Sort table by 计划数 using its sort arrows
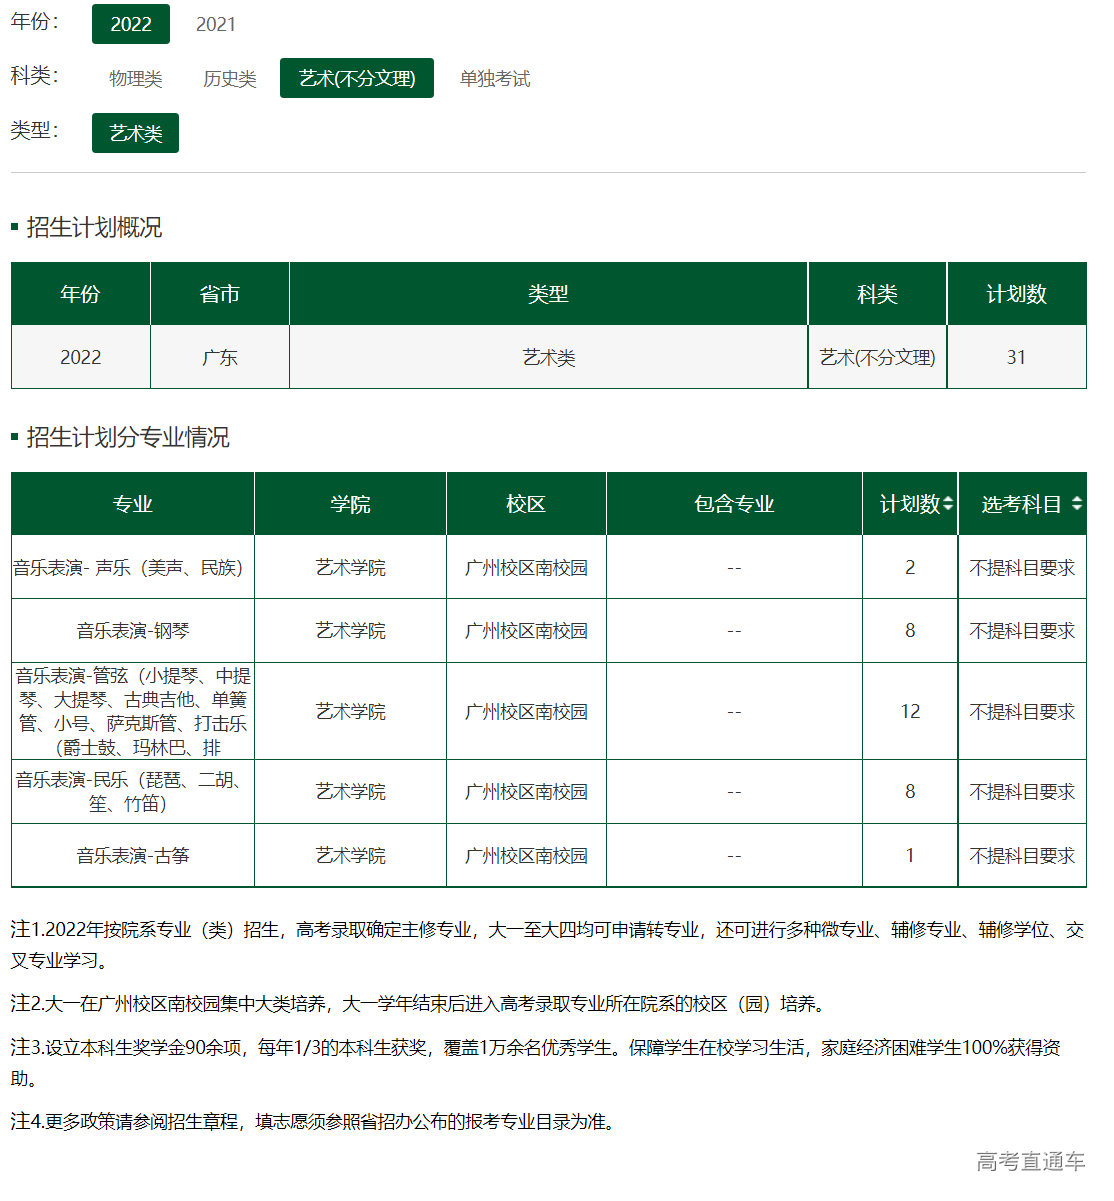Image resolution: width=1114 pixels, height=1201 pixels. (x=950, y=504)
